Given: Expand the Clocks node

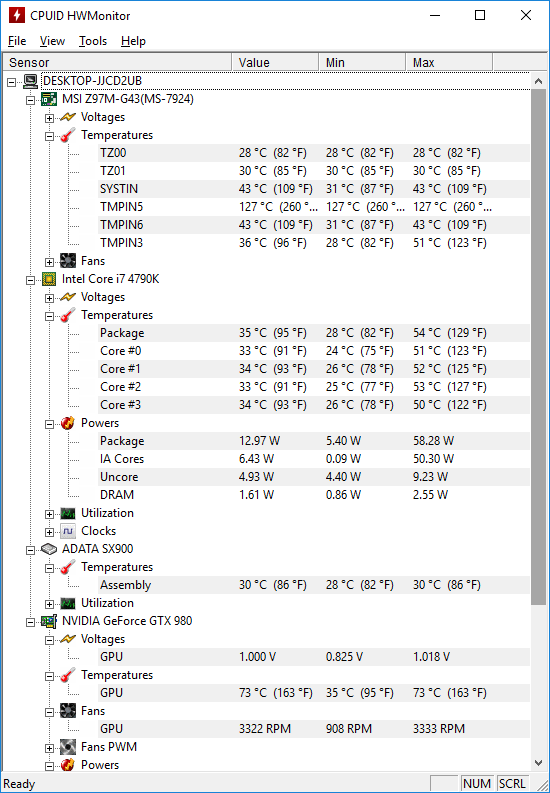Looking at the screenshot, I should [x=50, y=532].
